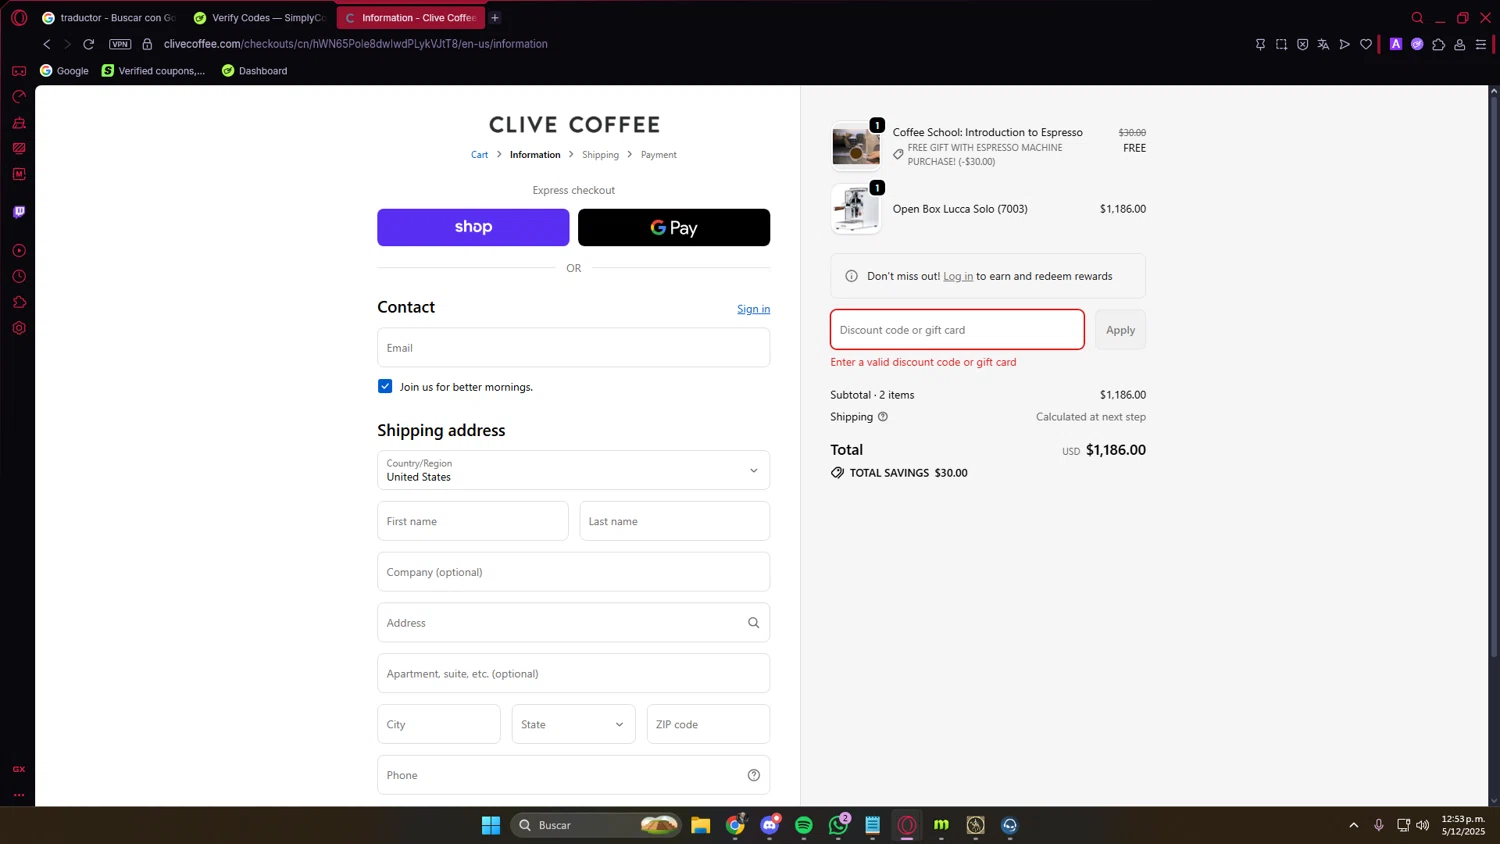Open the Dashboard bookmark
The height and width of the screenshot is (844, 1500).
pyautogui.click(x=254, y=71)
